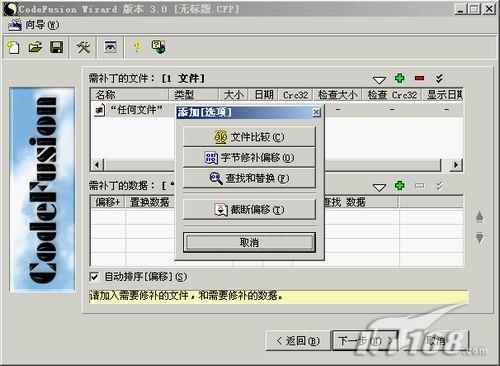Click the 大小 column header
This screenshot has height=366, width=500.
pos(233,95)
